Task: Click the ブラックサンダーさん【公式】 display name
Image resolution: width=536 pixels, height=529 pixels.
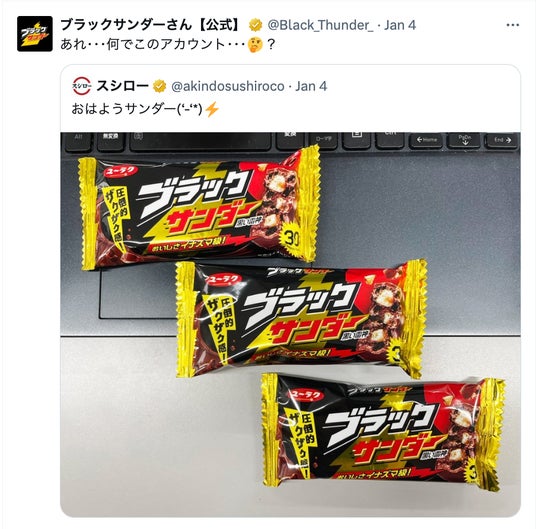Action: pos(151,25)
